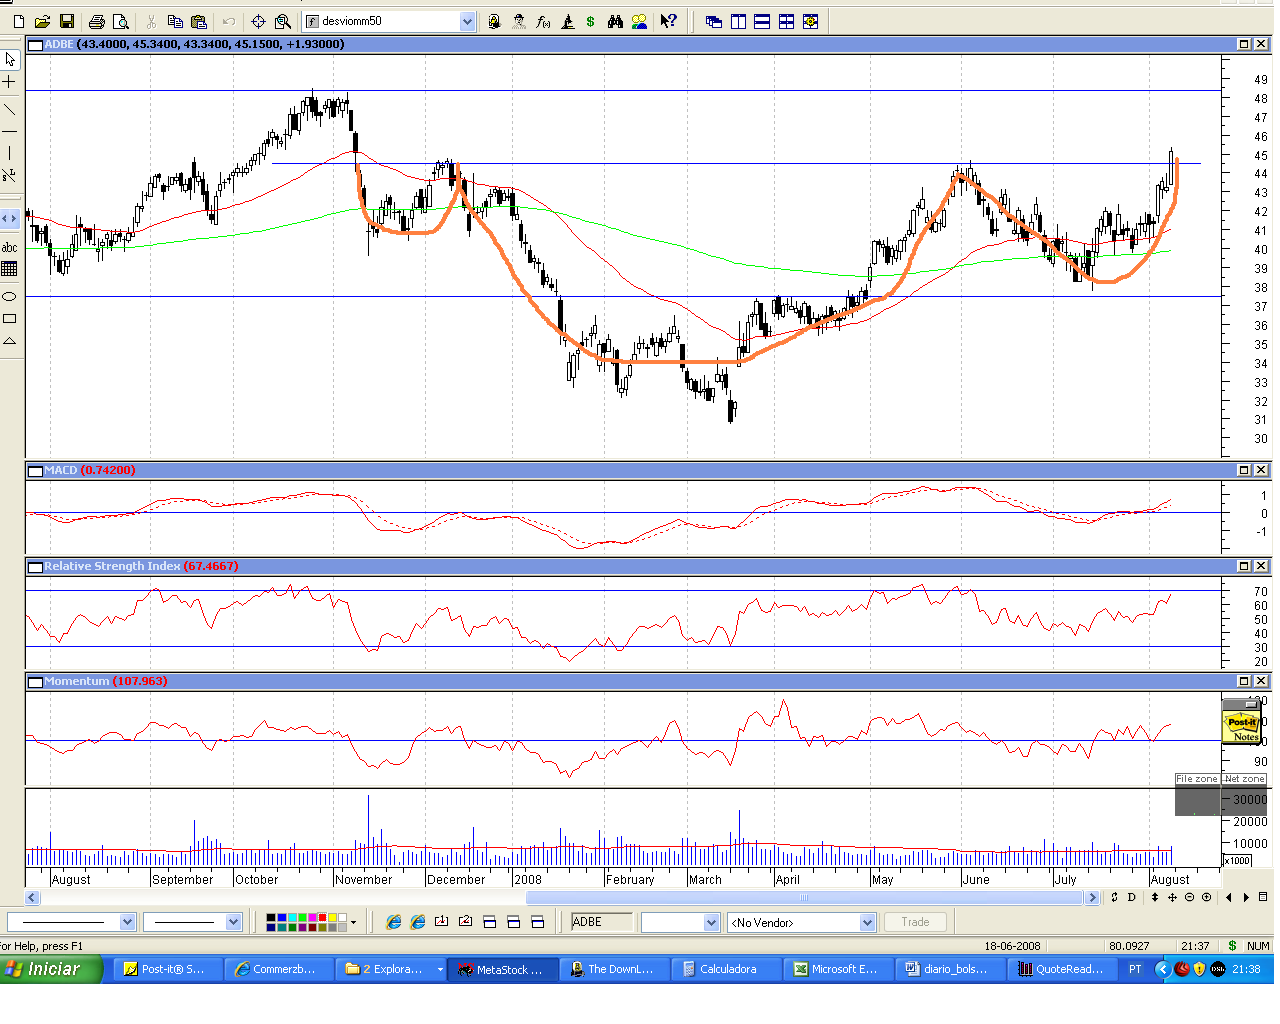Launch the Indicator Builder f(x) icon
This screenshot has width=1280, height=1024.
pos(543,21)
